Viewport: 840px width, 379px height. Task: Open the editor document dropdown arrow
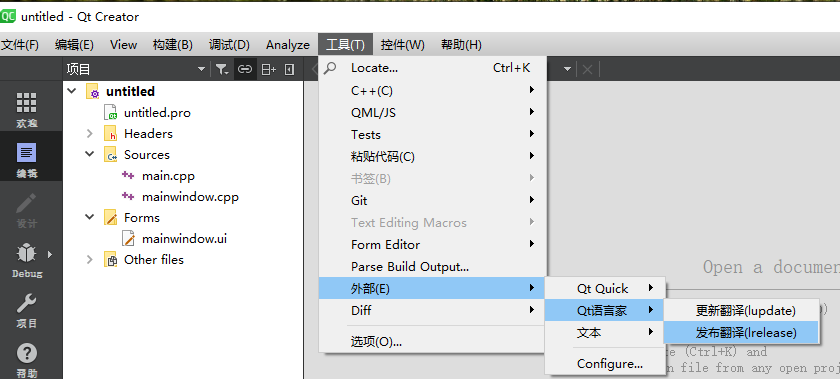[x=567, y=69]
